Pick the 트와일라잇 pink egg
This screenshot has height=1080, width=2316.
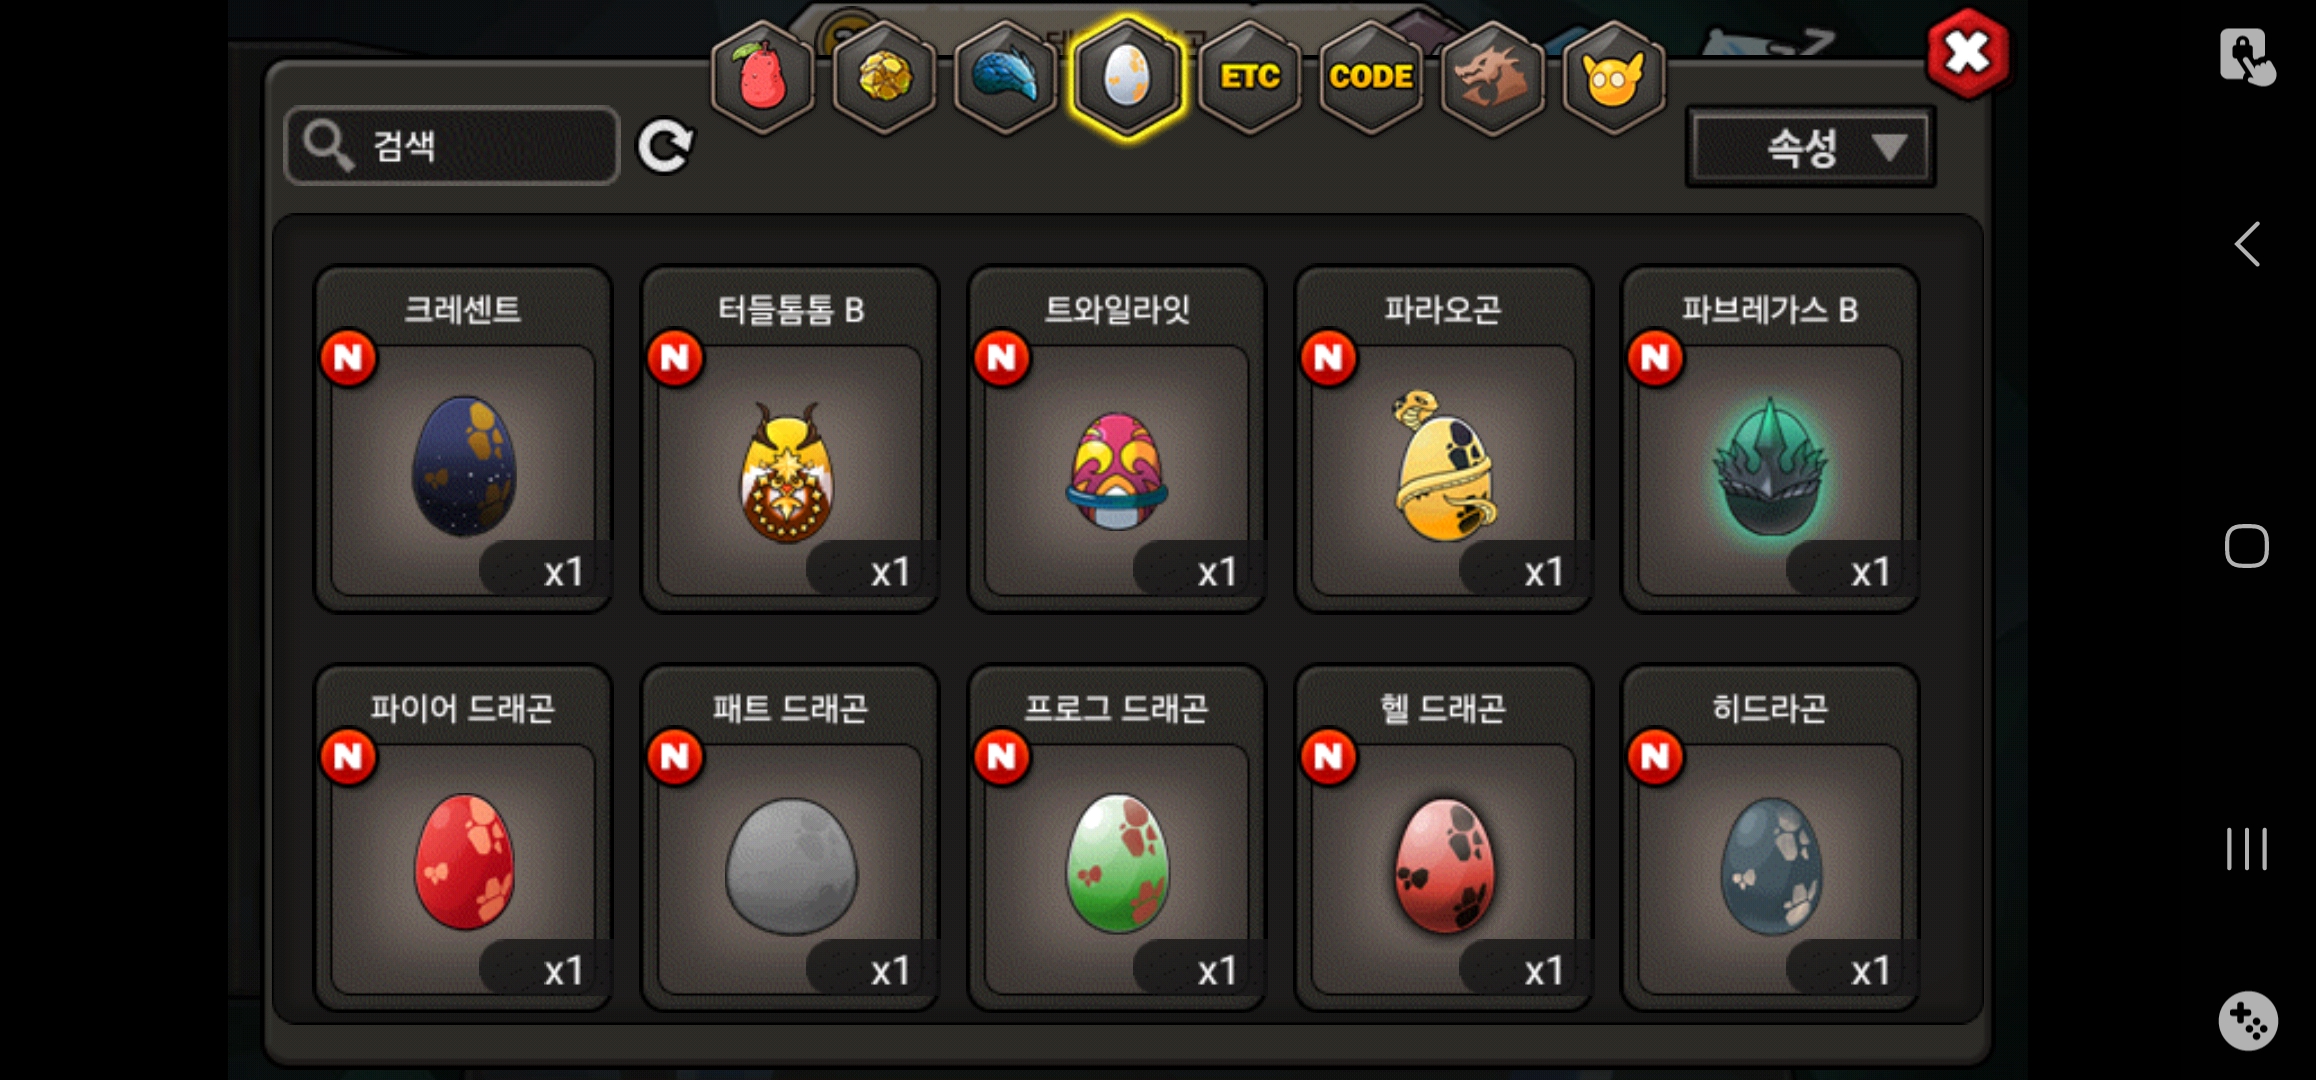tap(1117, 440)
